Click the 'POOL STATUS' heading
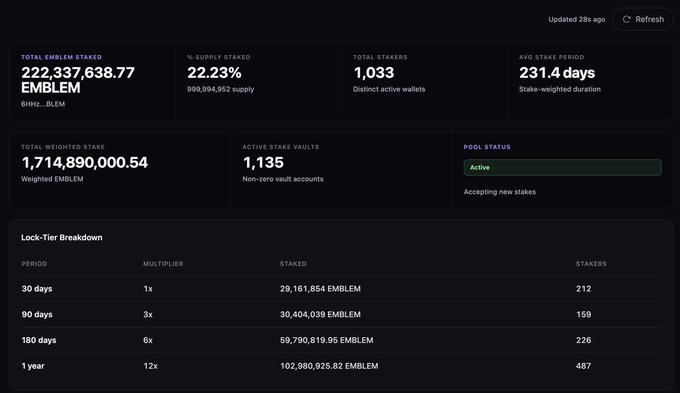This screenshot has height=393, width=680. click(487, 147)
